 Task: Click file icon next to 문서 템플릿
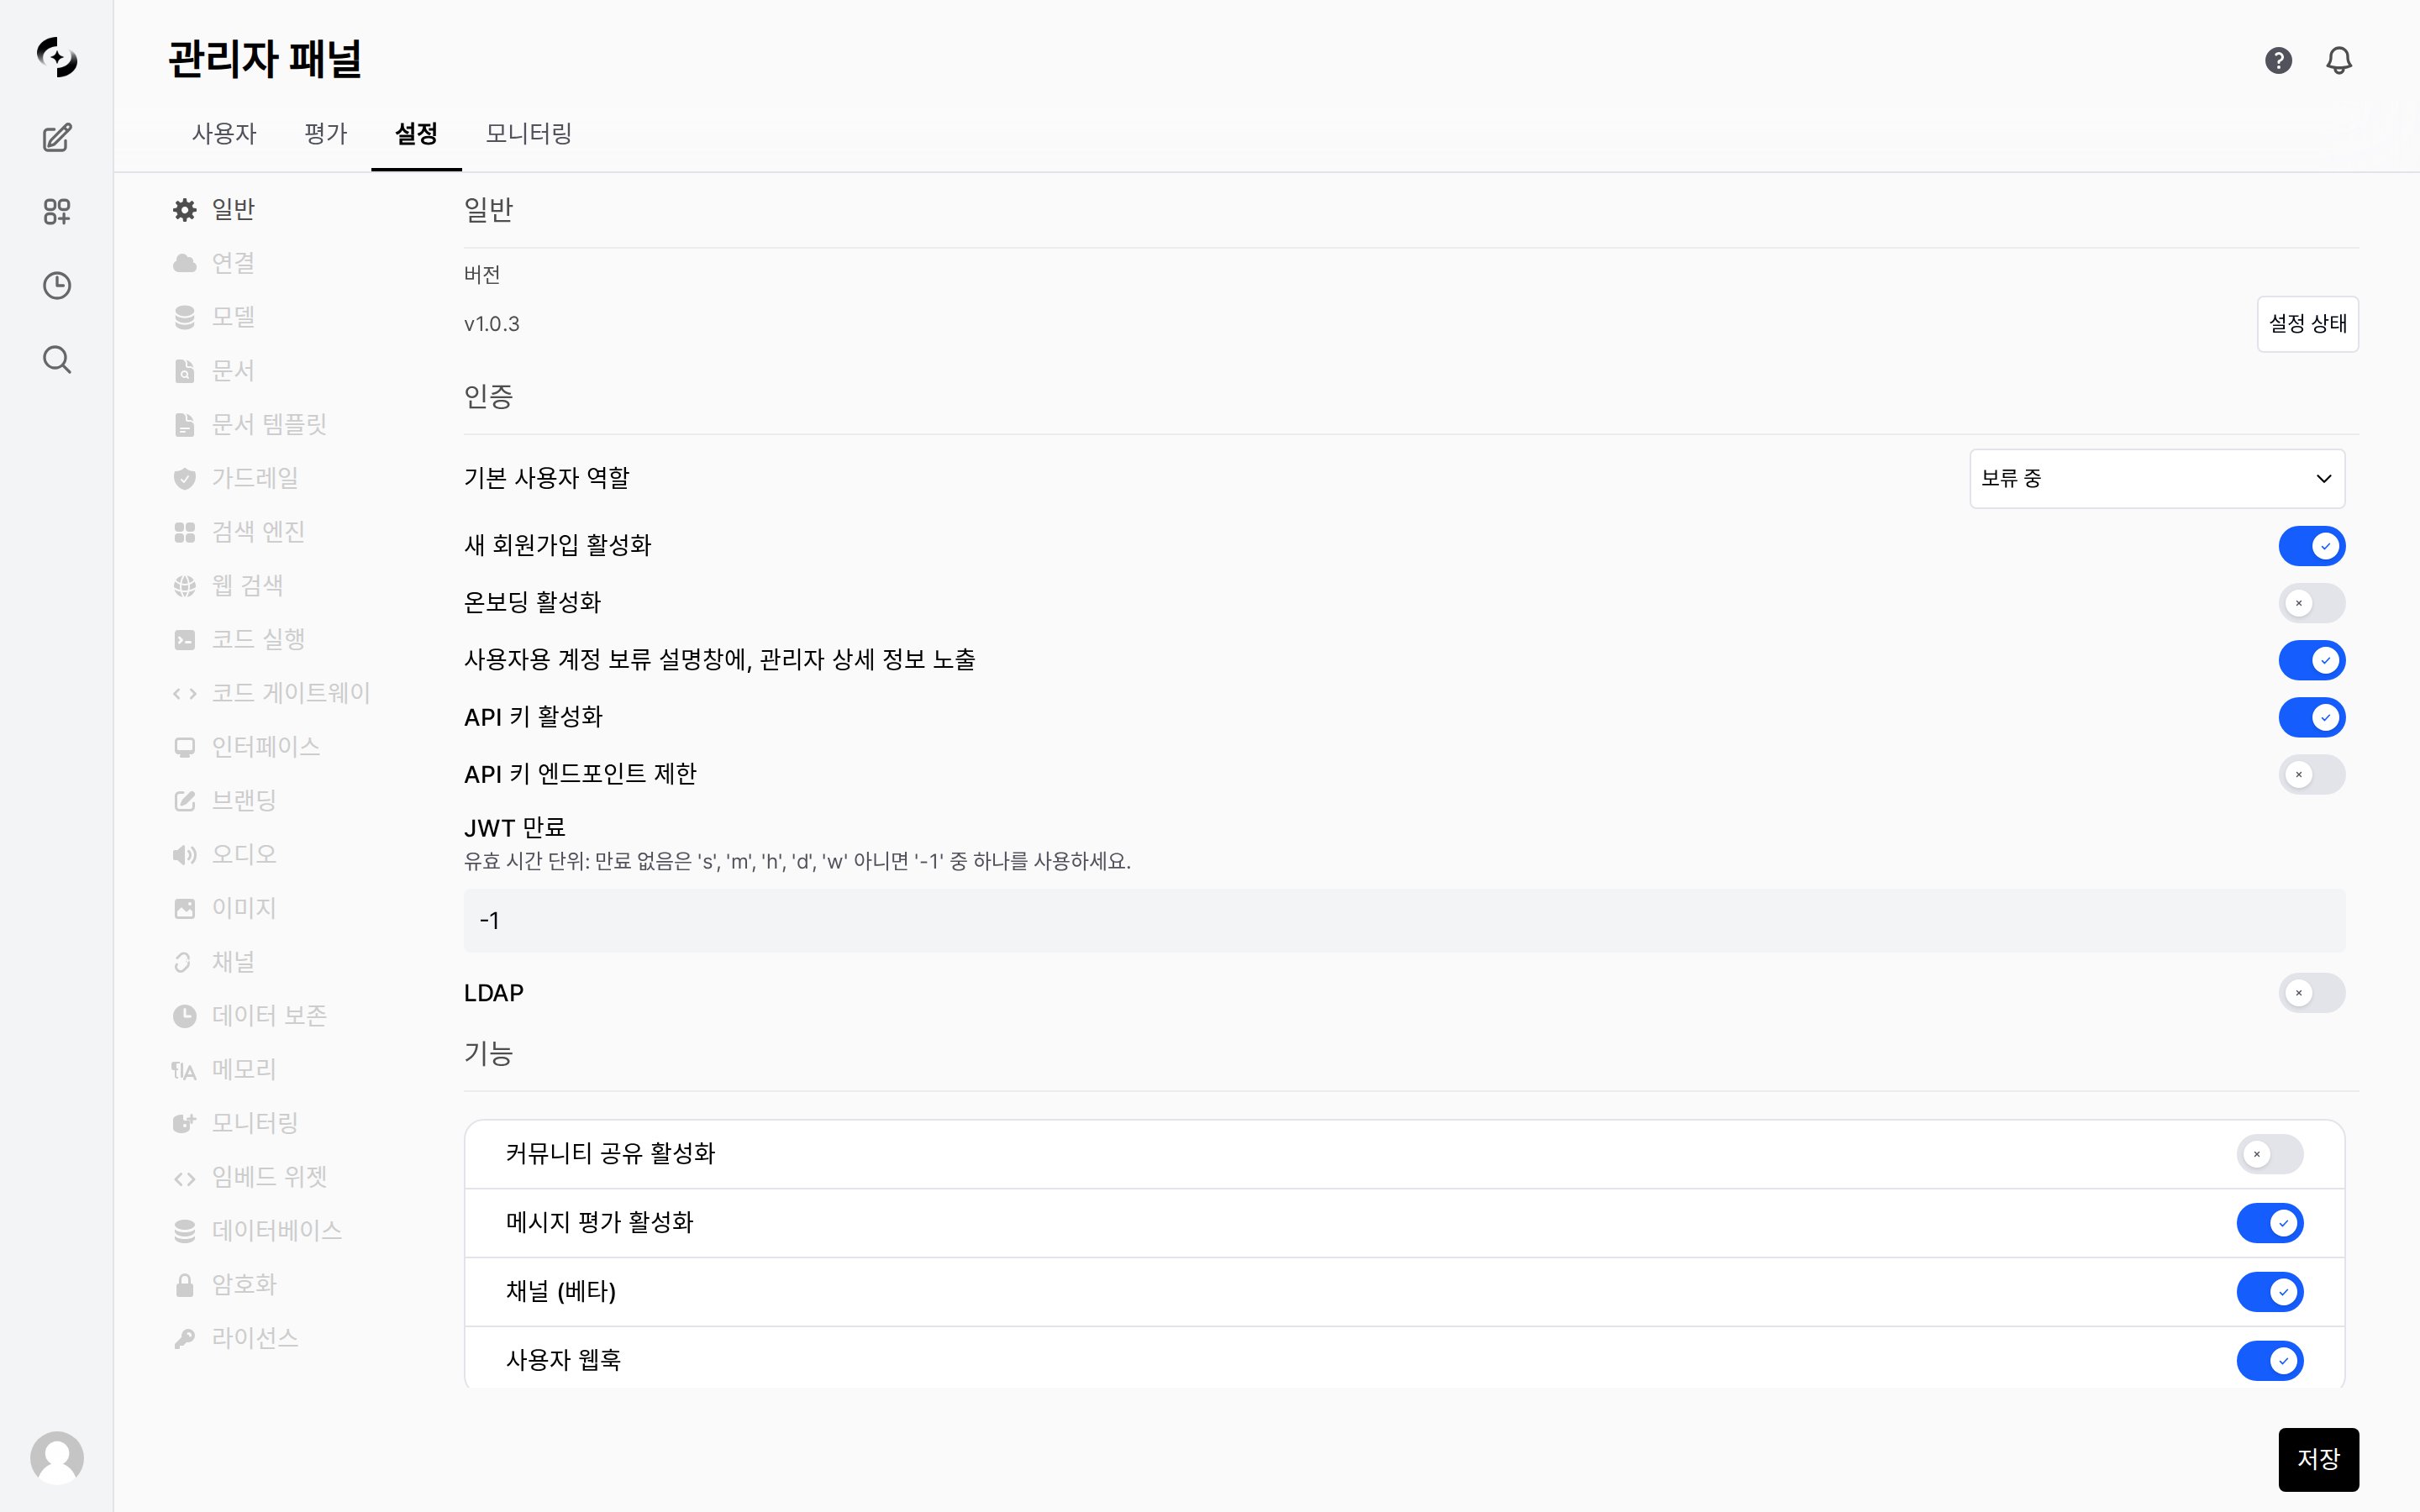click(x=185, y=425)
